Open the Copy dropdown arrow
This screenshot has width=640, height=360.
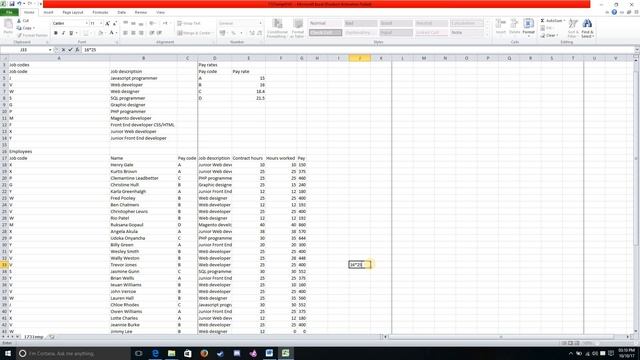pos(34,28)
